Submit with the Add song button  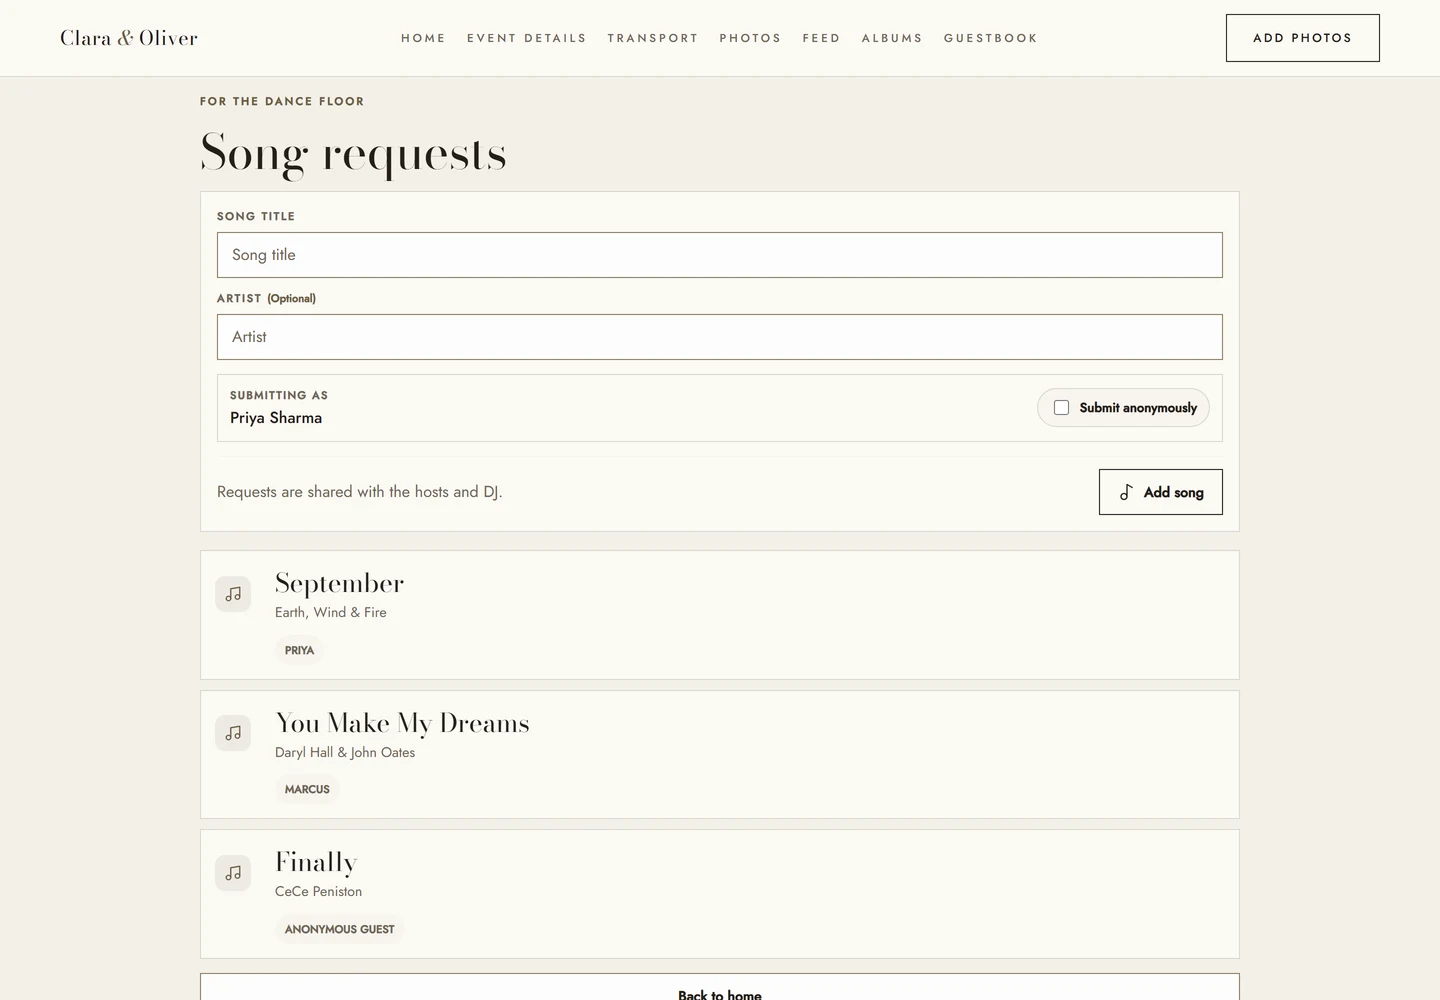1160,492
